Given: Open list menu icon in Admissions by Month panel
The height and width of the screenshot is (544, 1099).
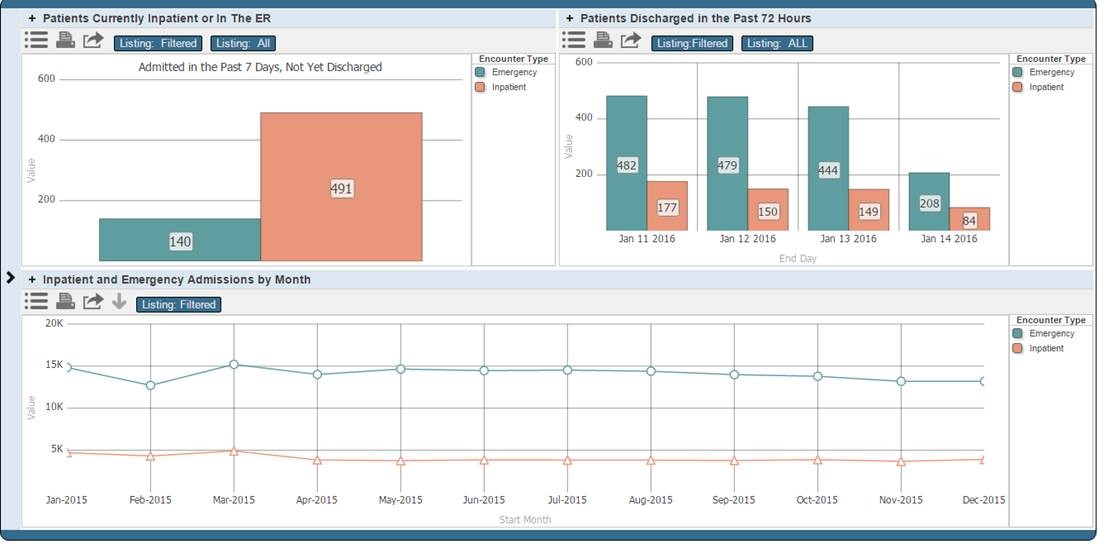Looking at the screenshot, I should click(36, 301).
